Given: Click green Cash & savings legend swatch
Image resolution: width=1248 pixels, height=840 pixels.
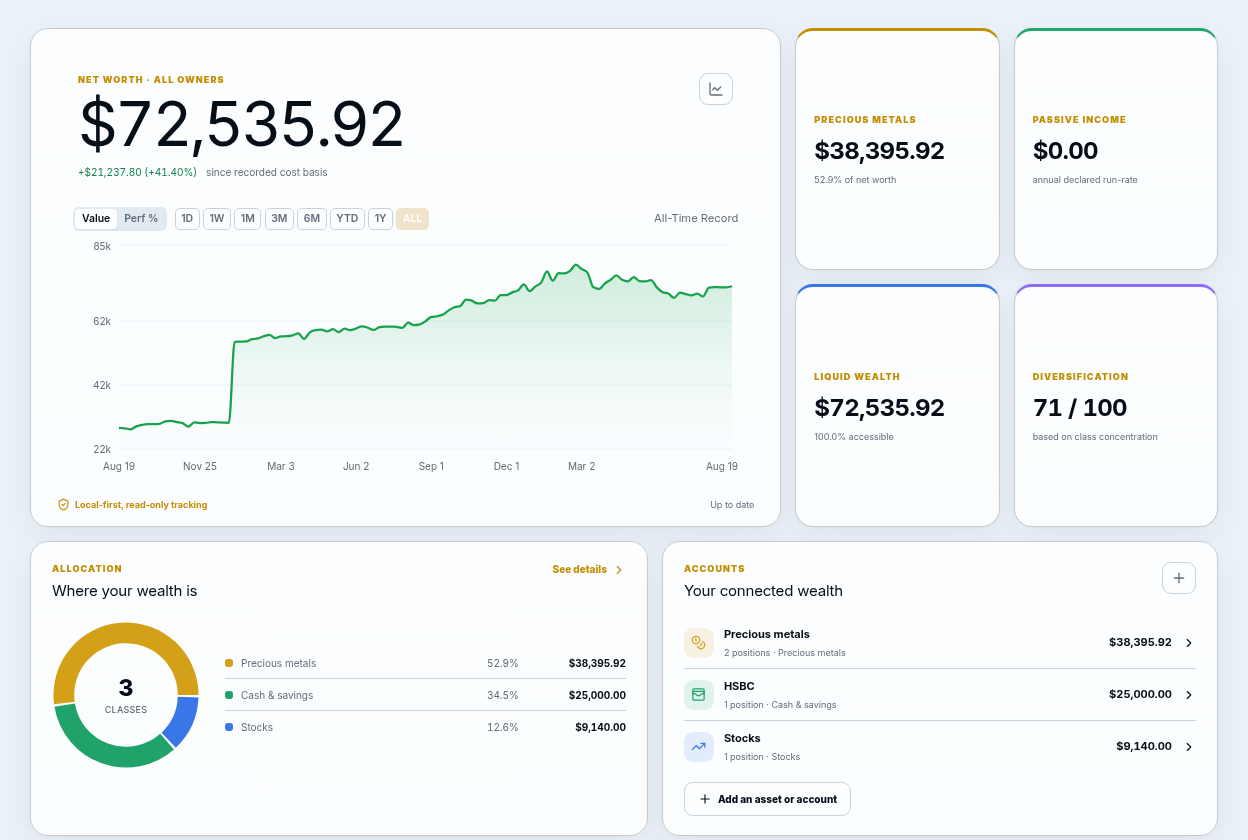Looking at the screenshot, I should tap(229, 695).
